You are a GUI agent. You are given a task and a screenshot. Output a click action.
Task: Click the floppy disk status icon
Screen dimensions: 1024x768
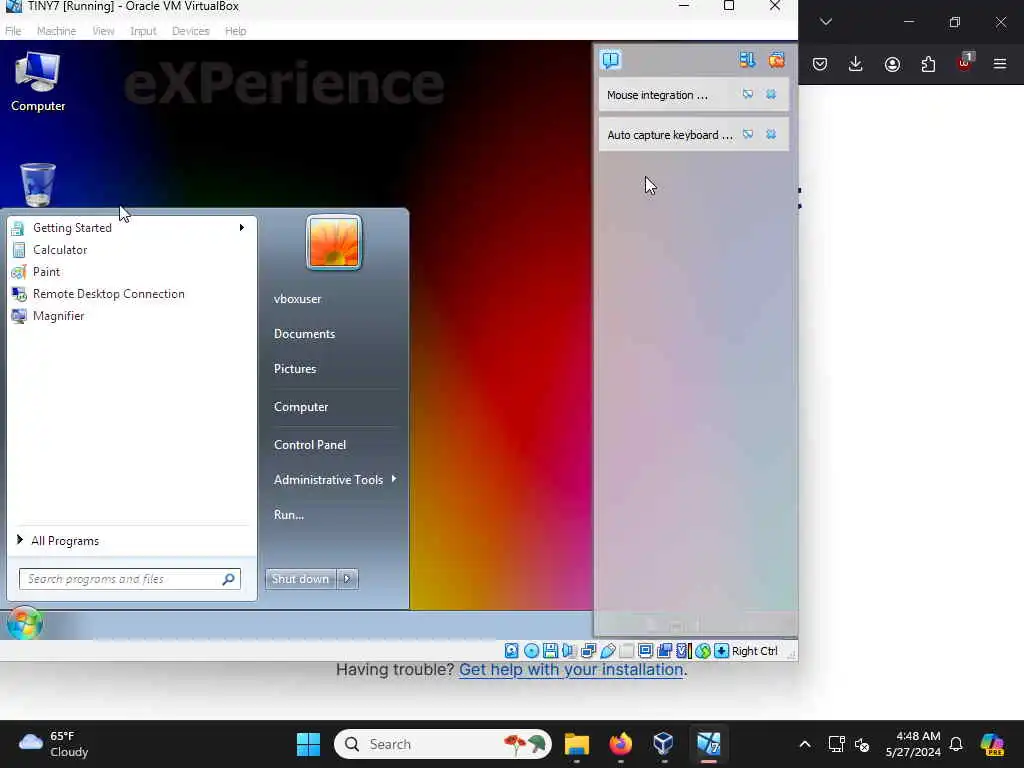pos(550,650)
